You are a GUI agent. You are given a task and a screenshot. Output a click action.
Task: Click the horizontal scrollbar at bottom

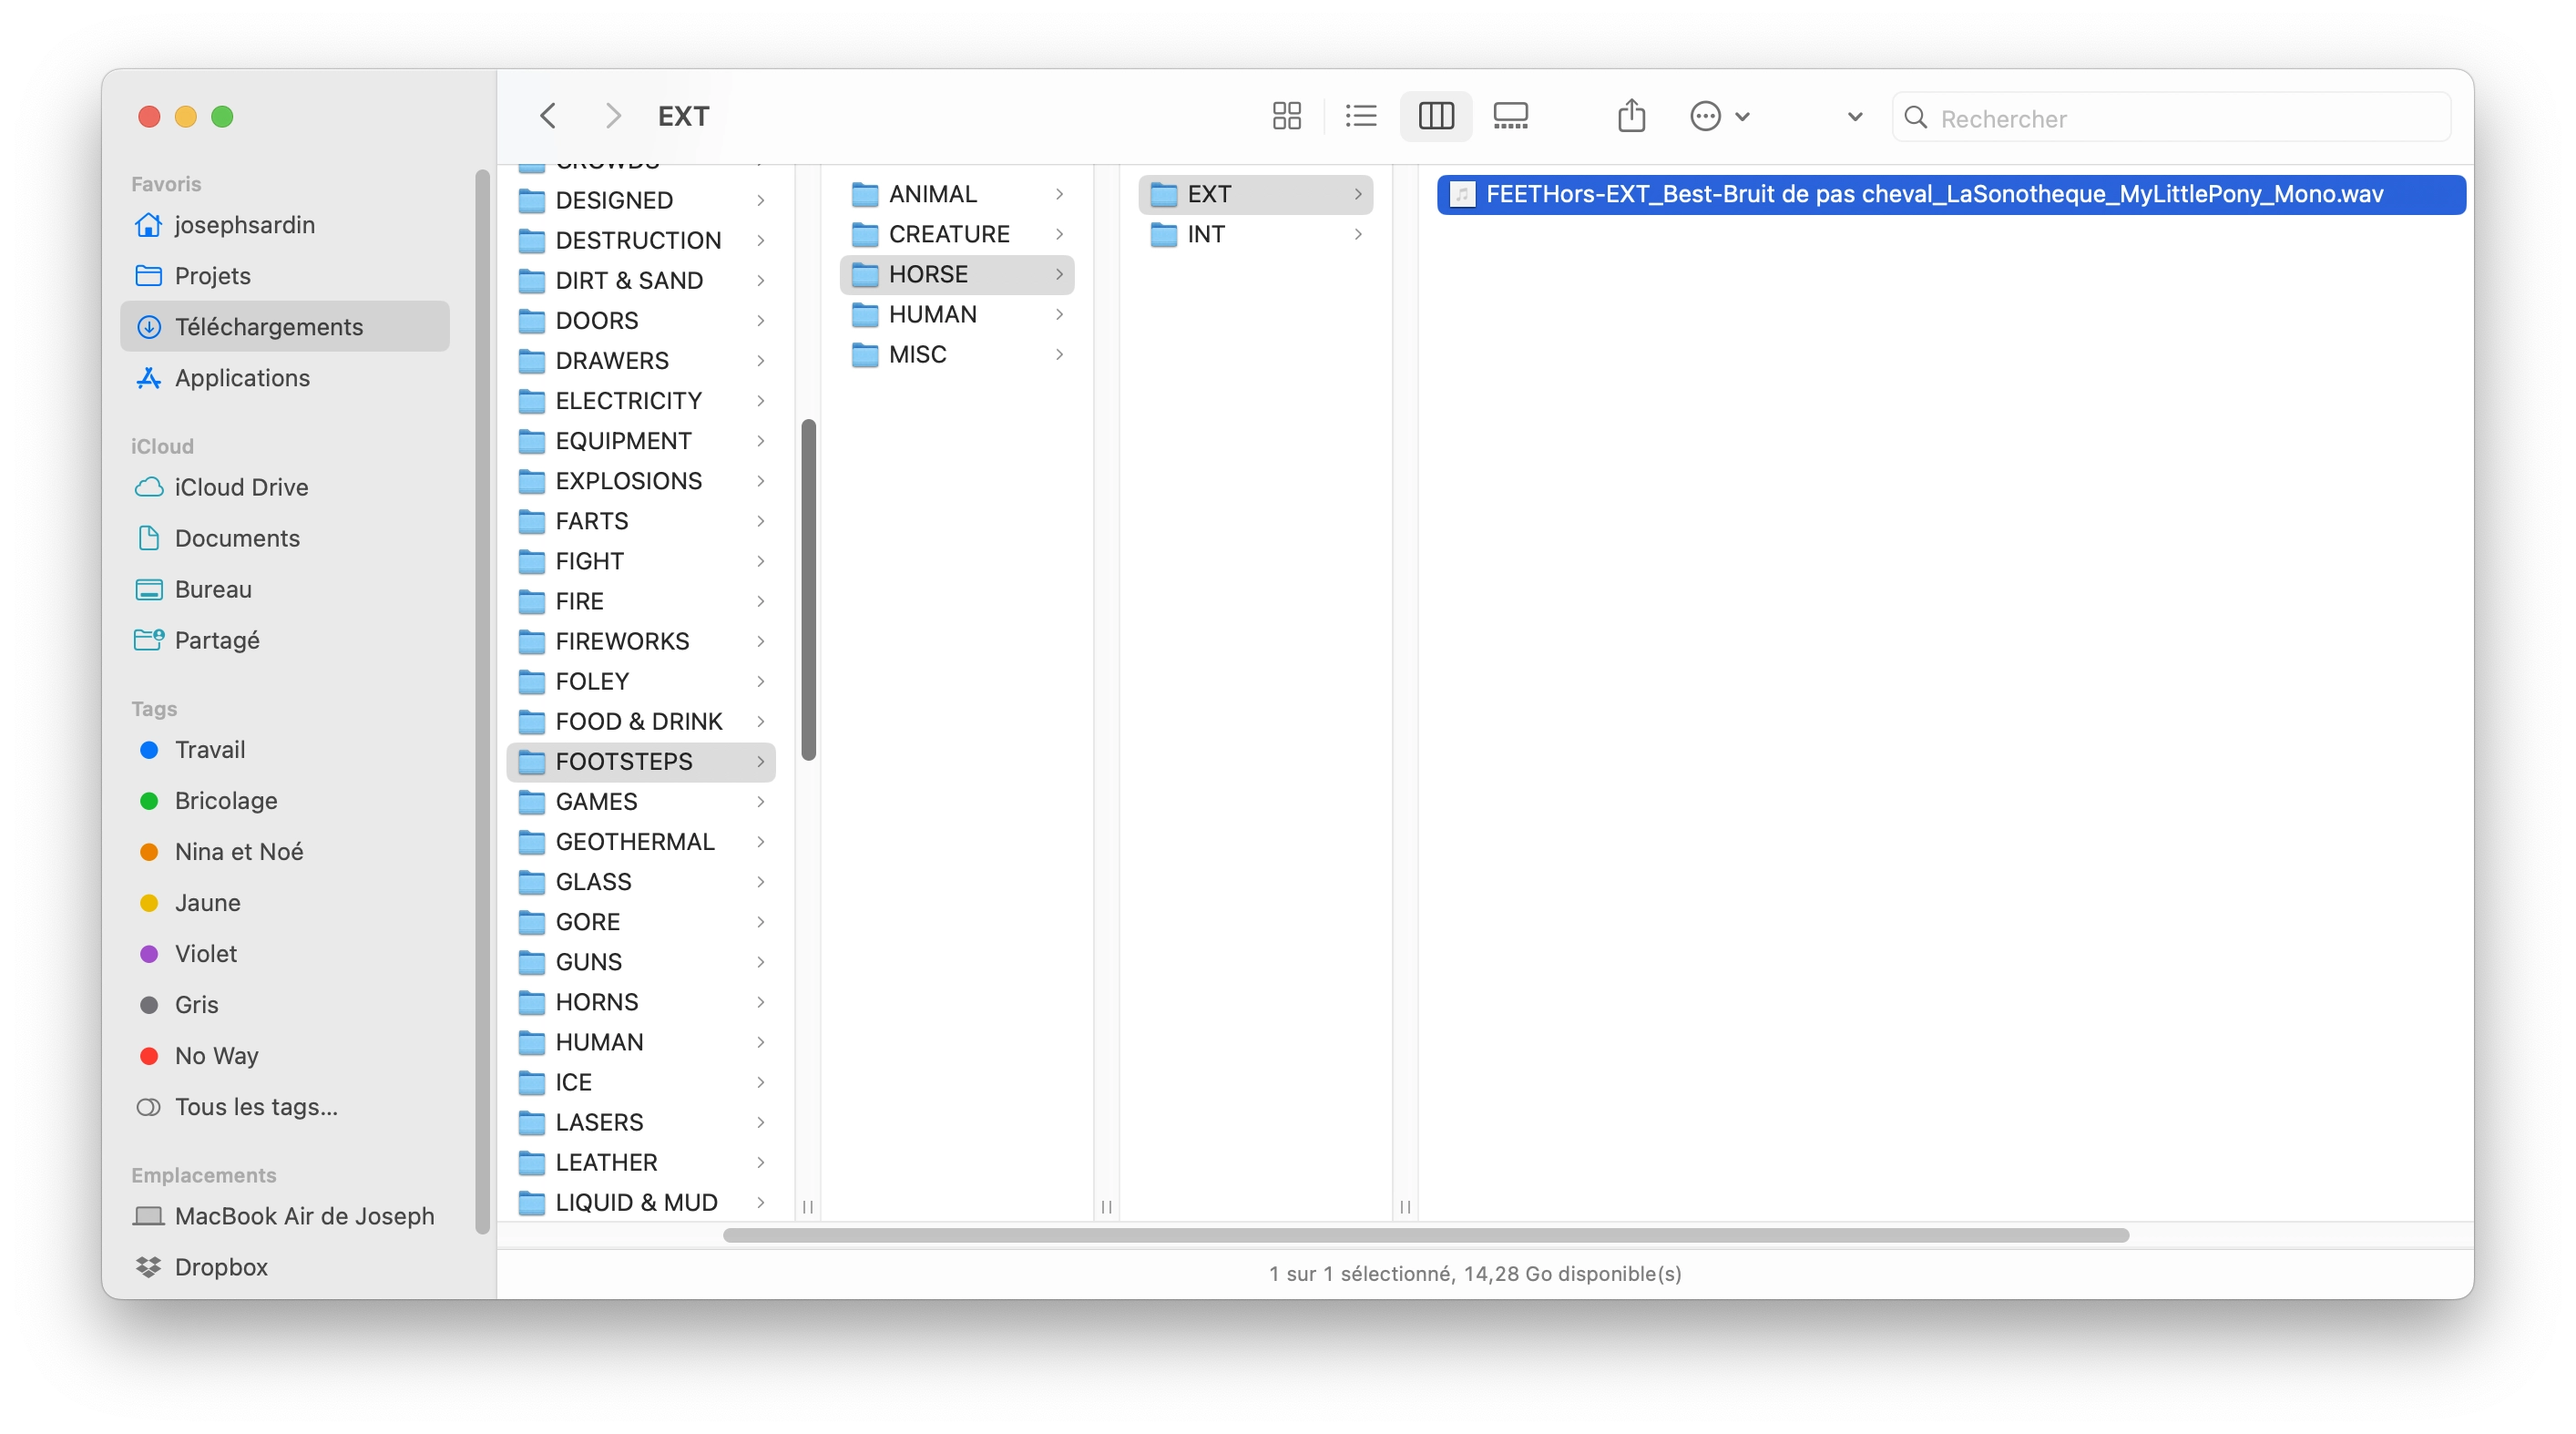(x=1425, y=1235)
